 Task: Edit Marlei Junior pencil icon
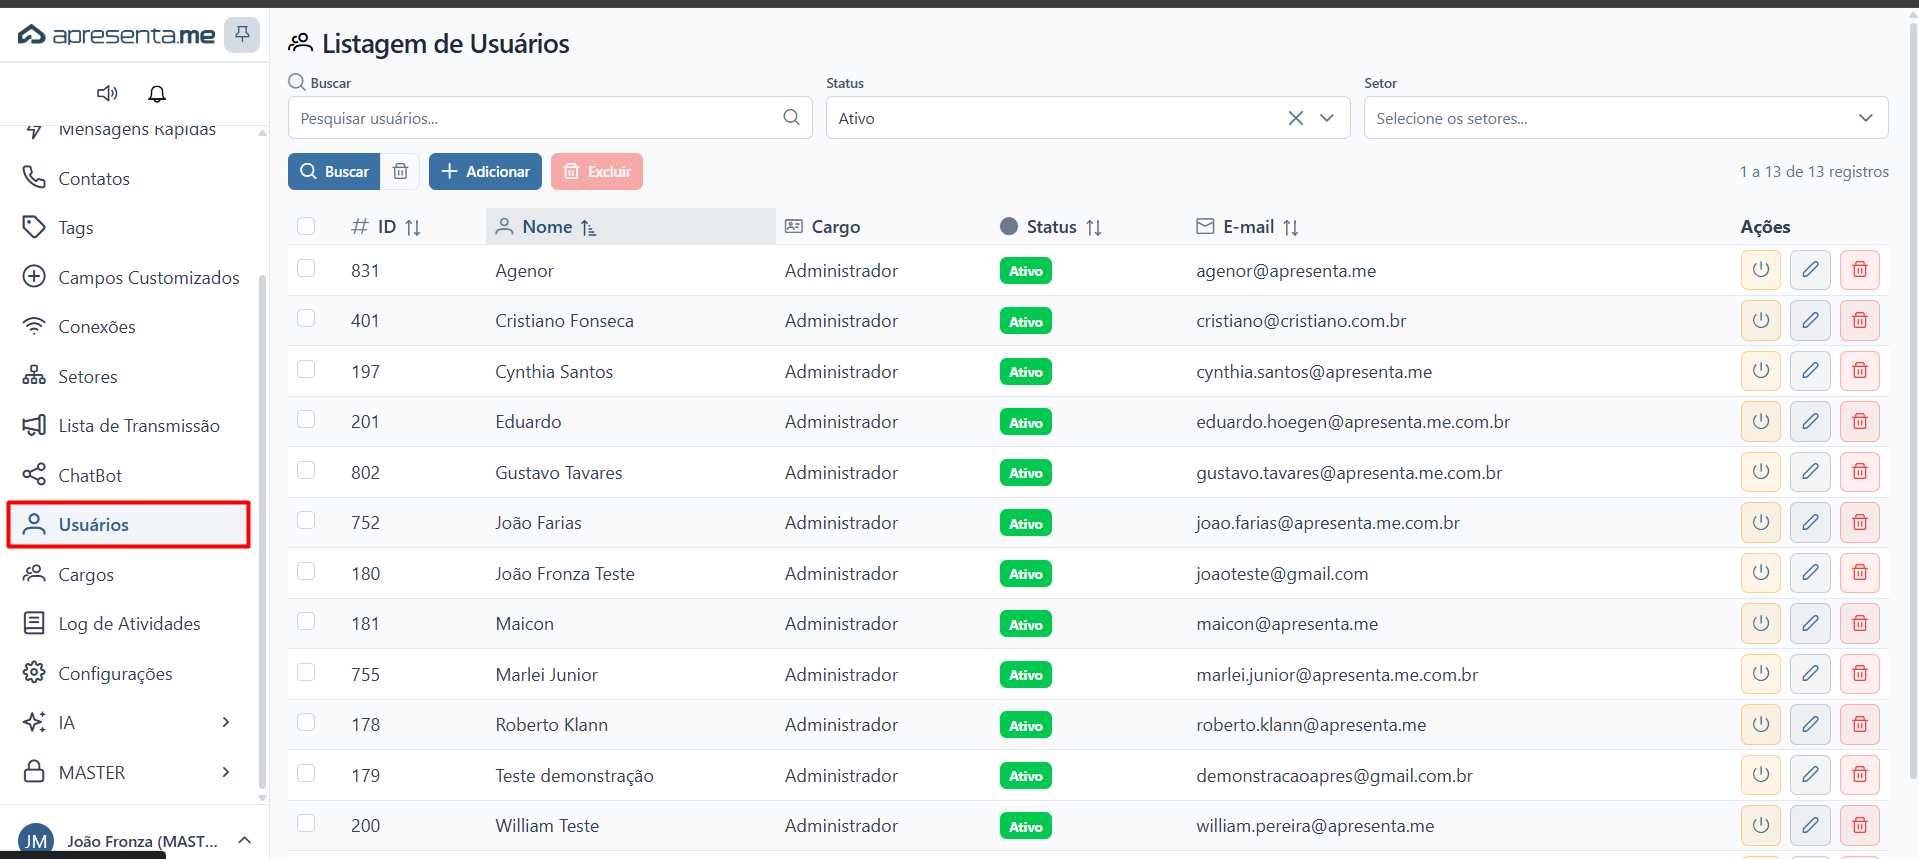pyautogui.click(x=1810, y=674)
